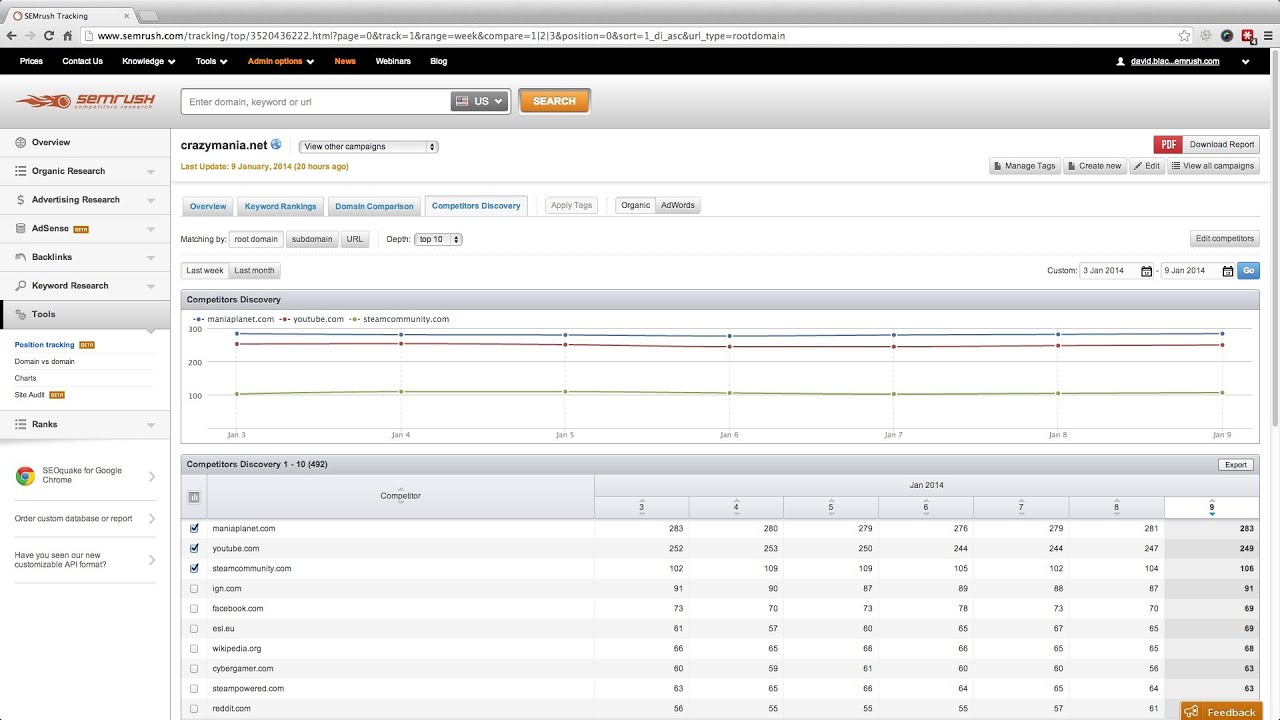Image resolution: width=1280 pixels, height=720 pixels.
Task: Uncheck youtube.com checkbox
Action: coord(194,548)
